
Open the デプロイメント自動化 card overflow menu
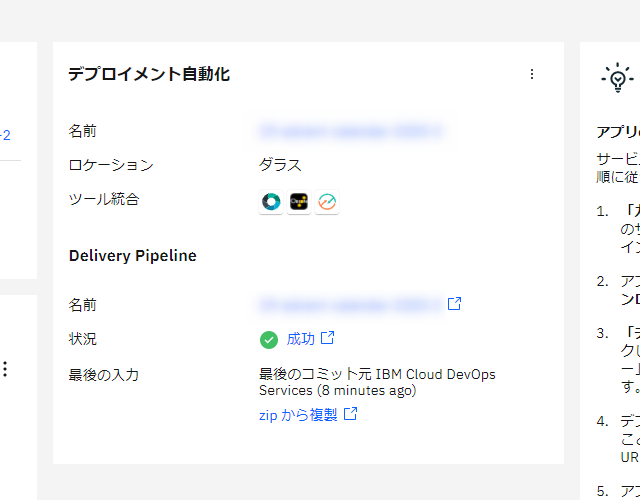[531, 74]
